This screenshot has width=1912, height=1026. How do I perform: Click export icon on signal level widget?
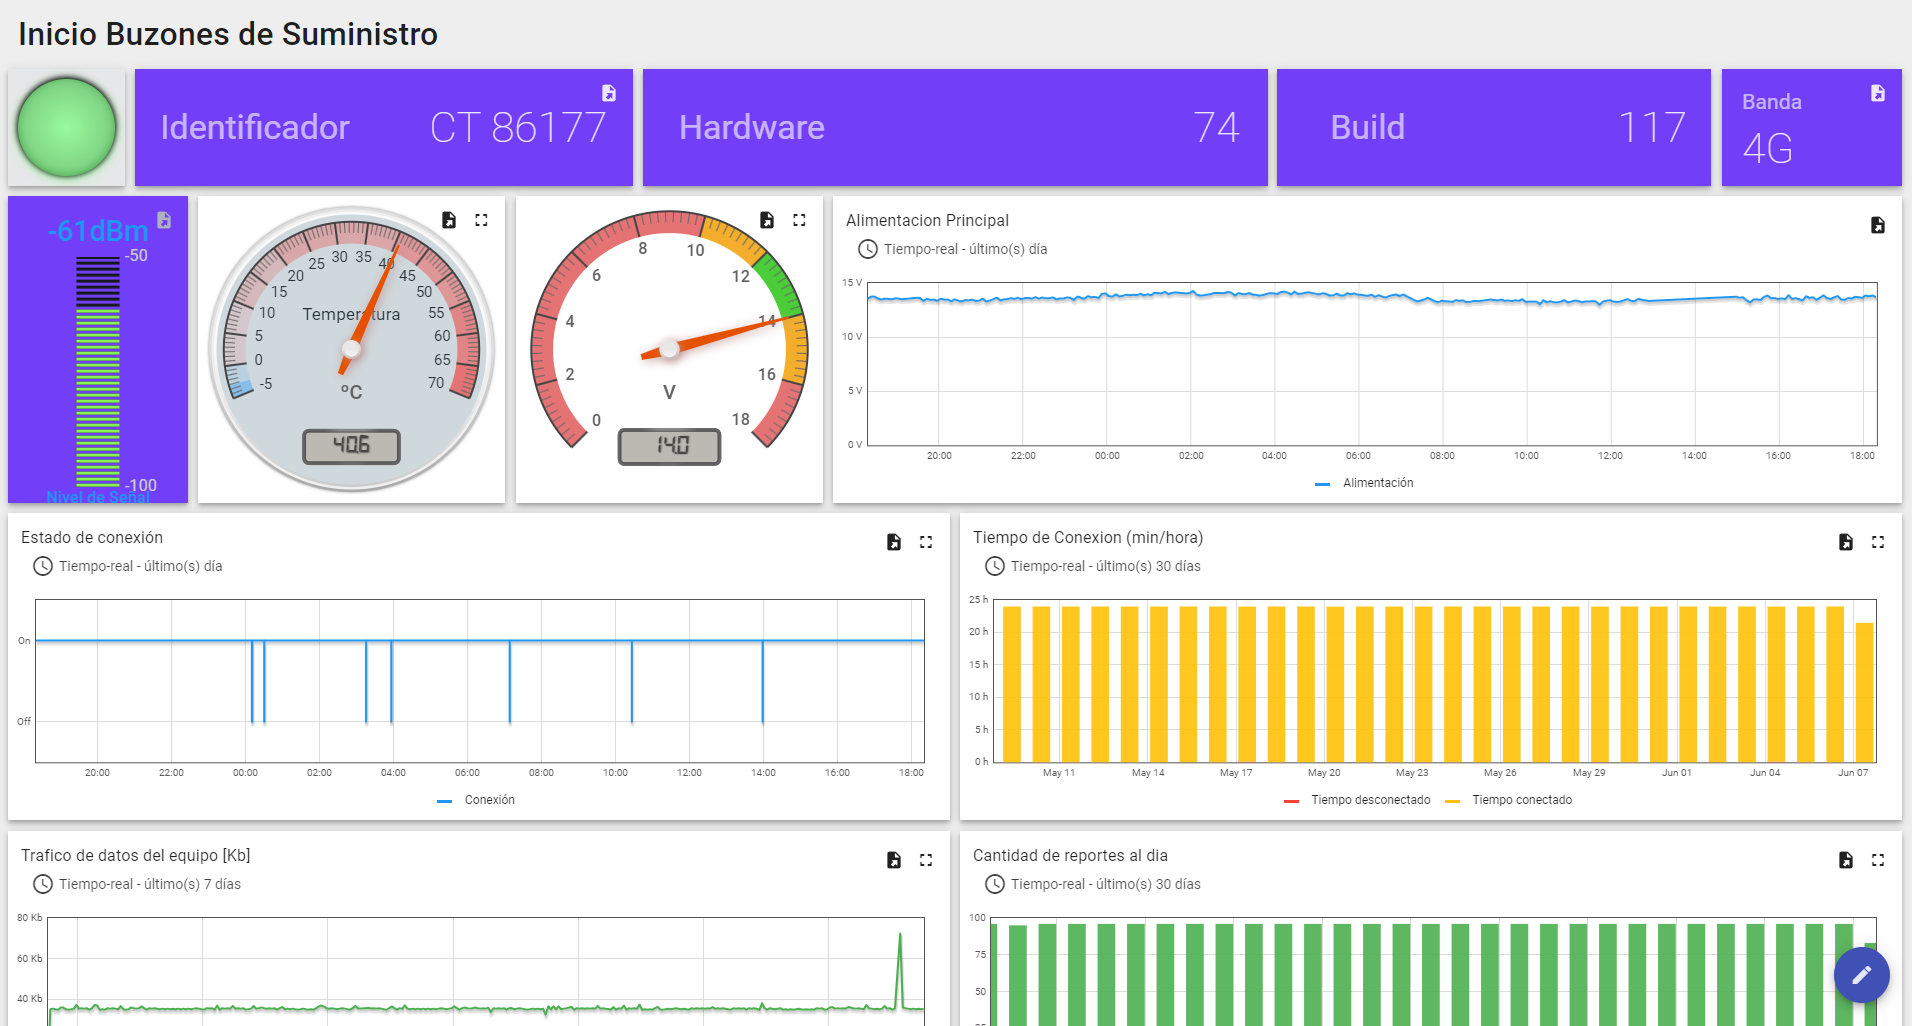coord(164,220)
